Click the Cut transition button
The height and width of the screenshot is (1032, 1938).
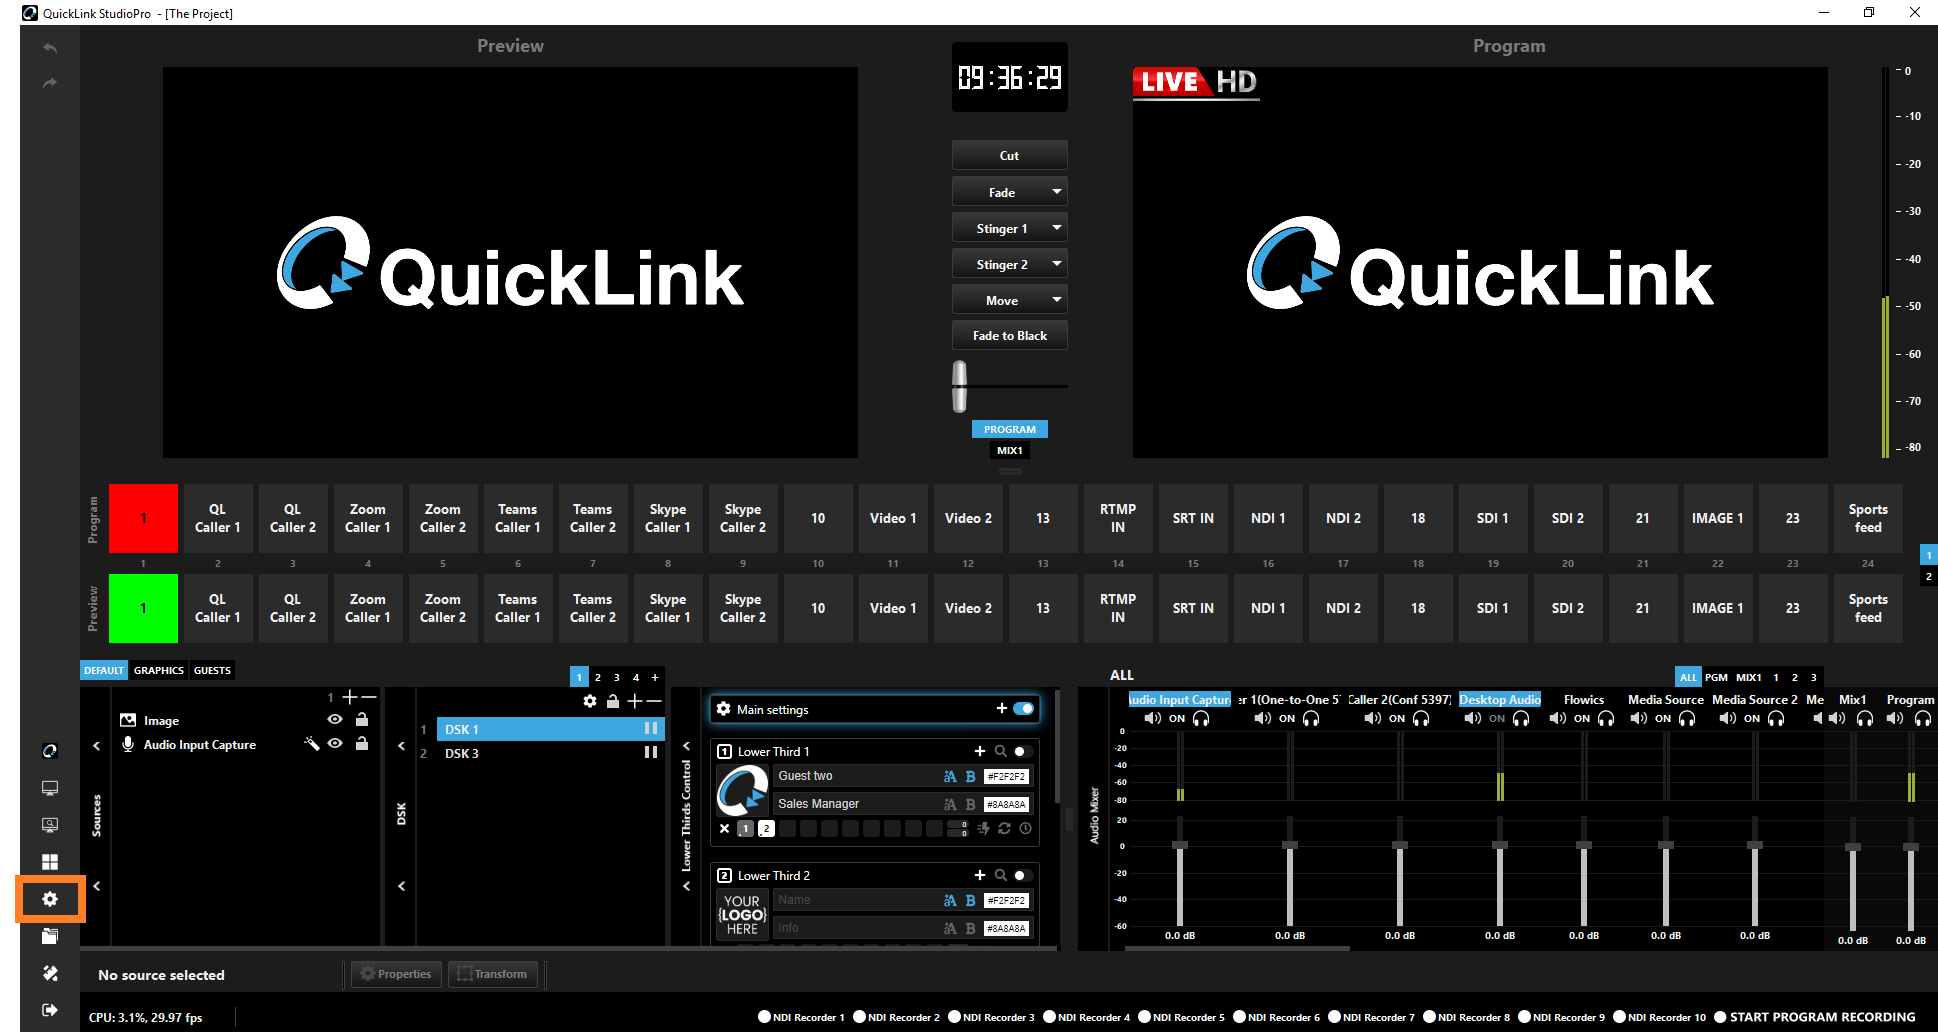(1009, 155)
